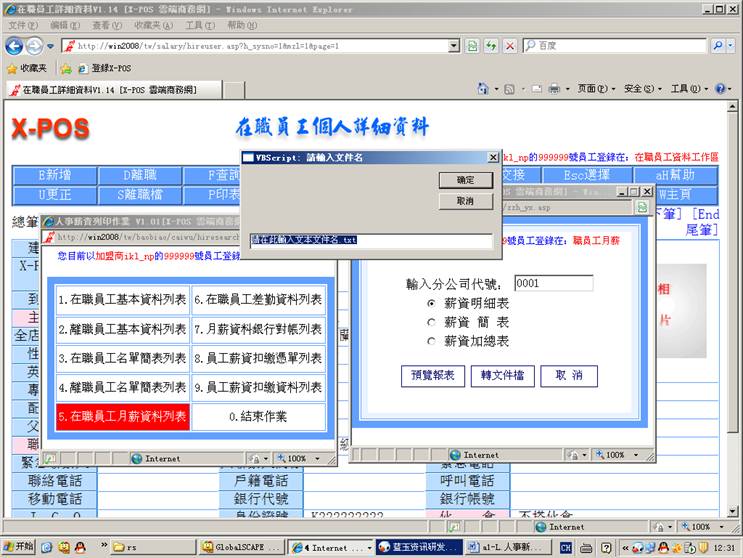Screen dimensions: 743x558
Task: Select 薪資明細表 radio option
Action: (432, 303)
